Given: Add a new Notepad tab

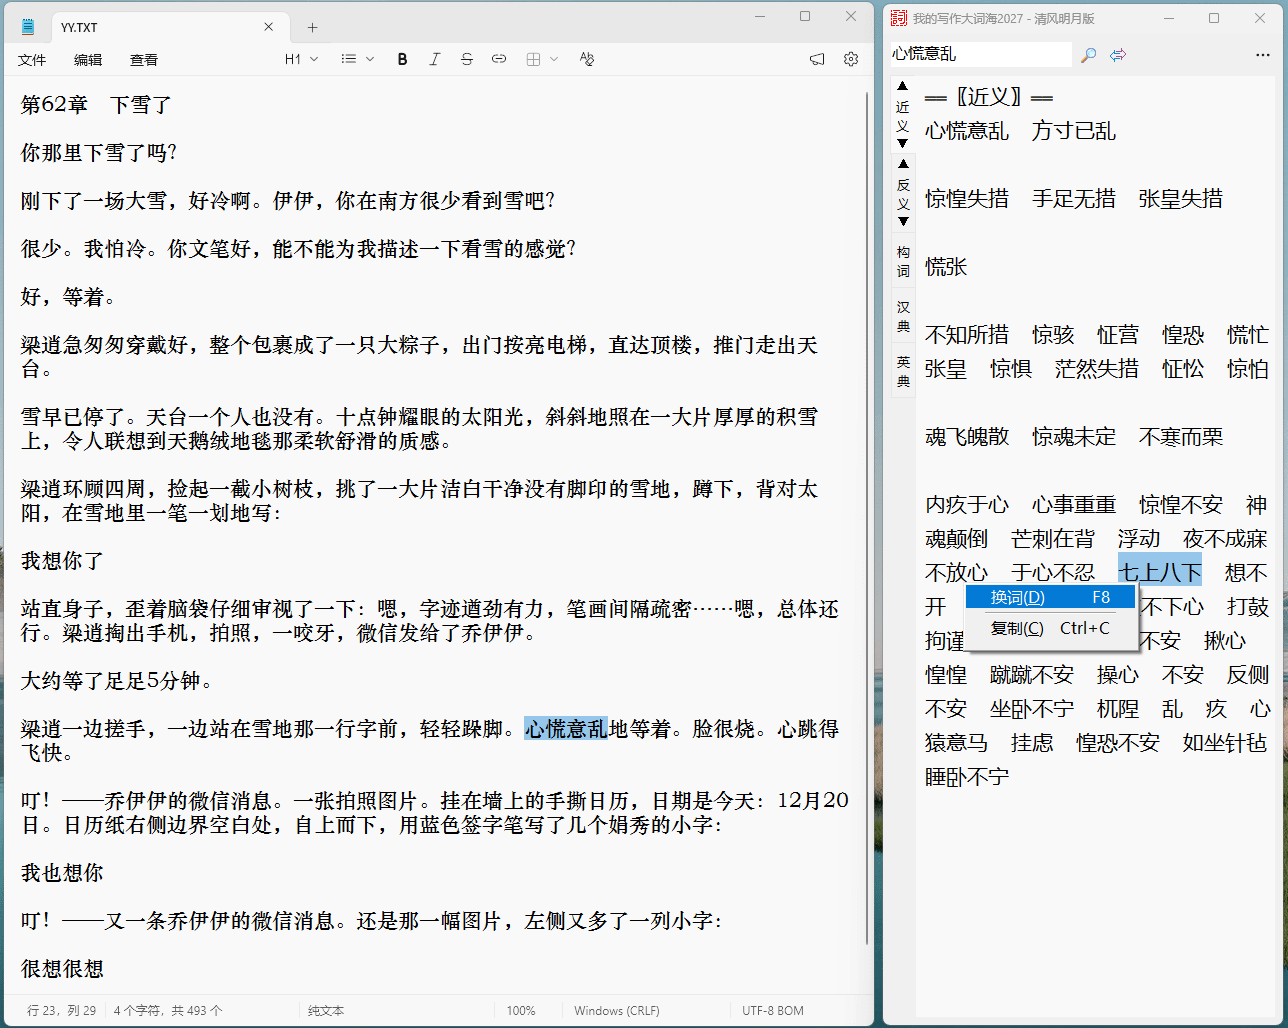Looking at the screenshot, I should [312, 27].
